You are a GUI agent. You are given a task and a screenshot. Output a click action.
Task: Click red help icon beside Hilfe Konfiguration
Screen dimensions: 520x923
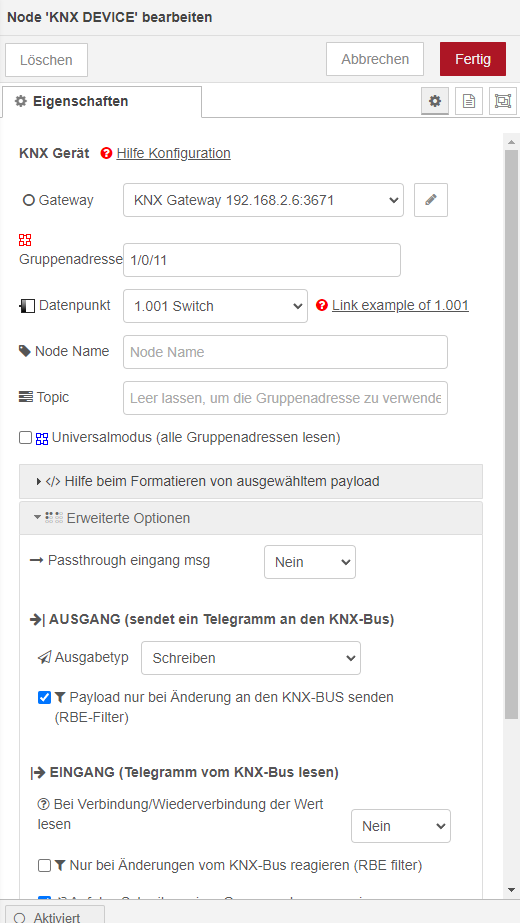pyautogui.click(x=106, y=154)
